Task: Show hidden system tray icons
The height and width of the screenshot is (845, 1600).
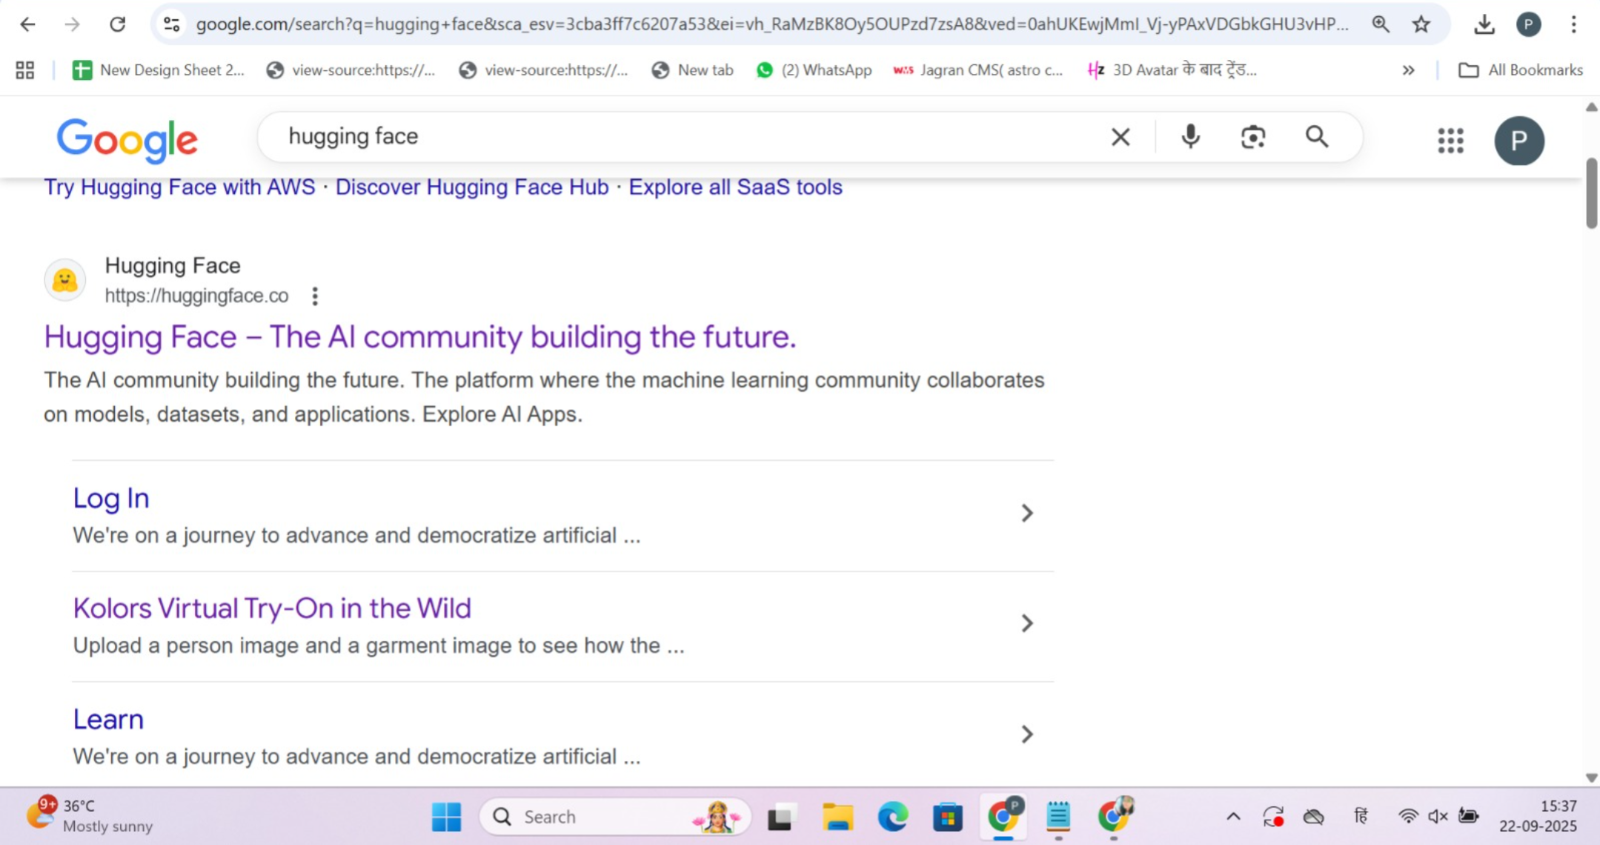Action: click(x=1233, y=817)
